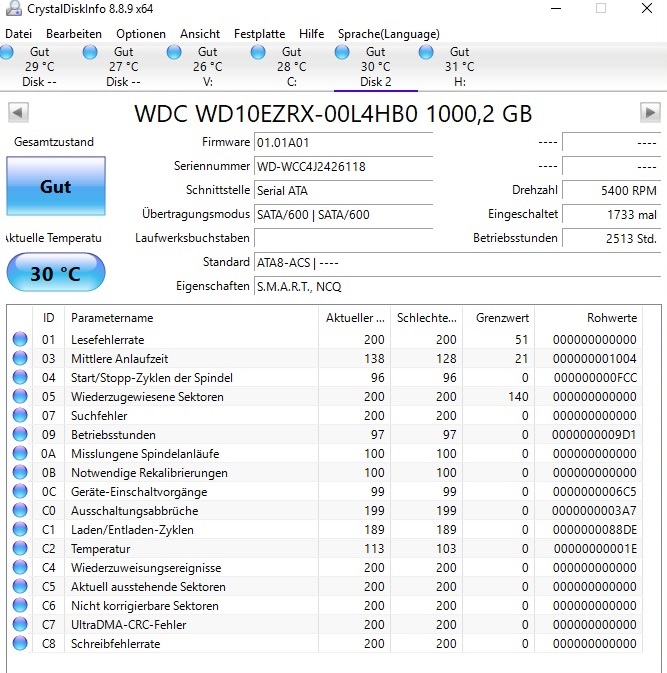Click the CrystalDiskInfo app icon in title bar
Viewport: 667px width, 673px height.
coord(13,9)
